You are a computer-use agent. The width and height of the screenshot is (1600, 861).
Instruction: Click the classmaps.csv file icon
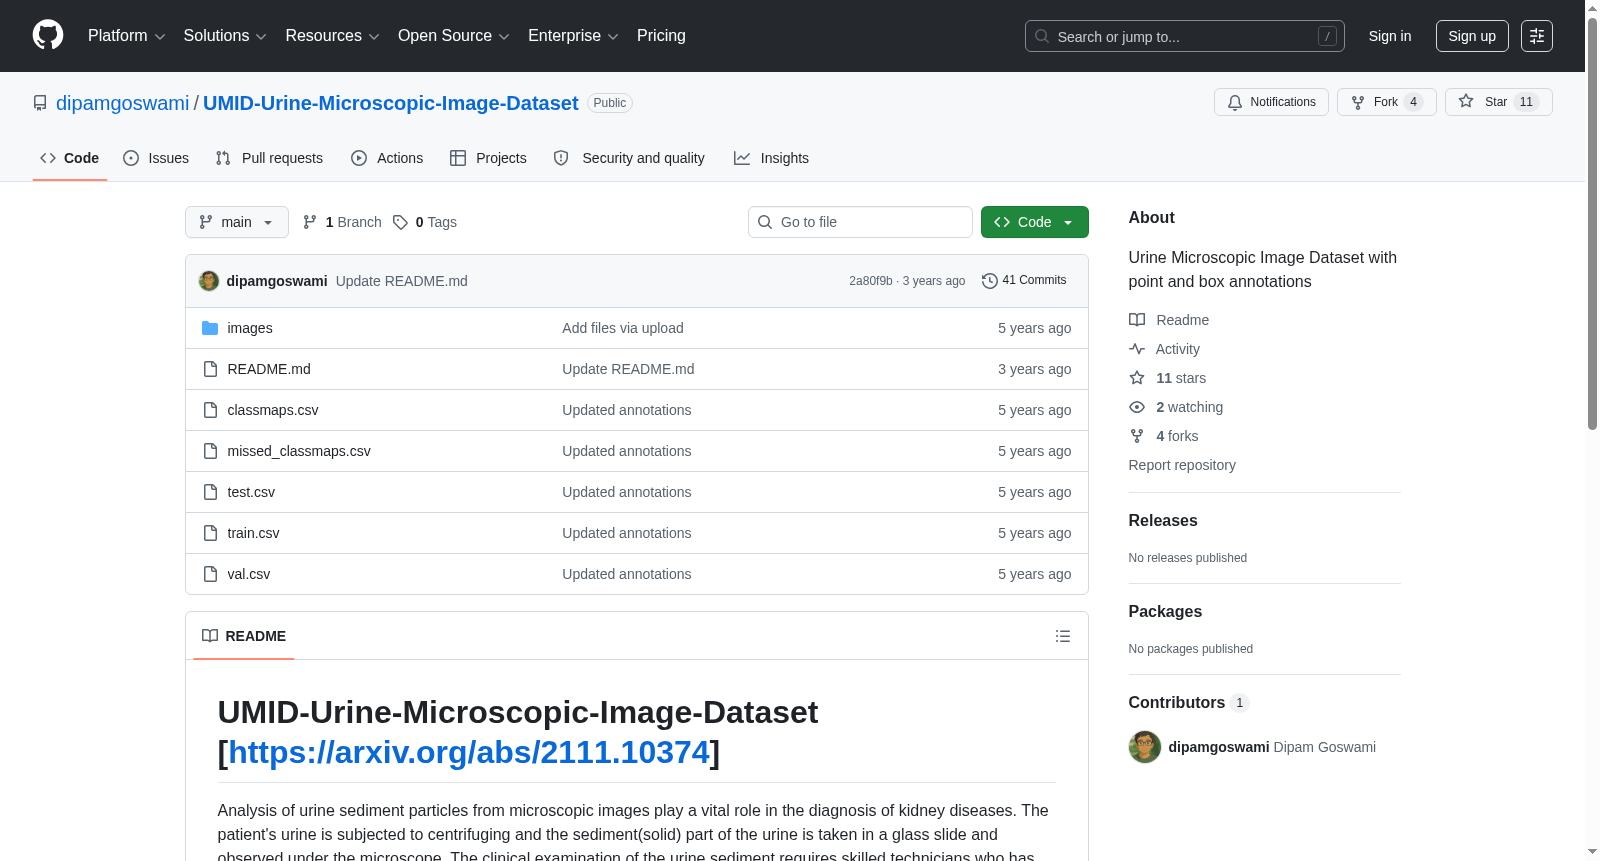click(x=210, y=410)
